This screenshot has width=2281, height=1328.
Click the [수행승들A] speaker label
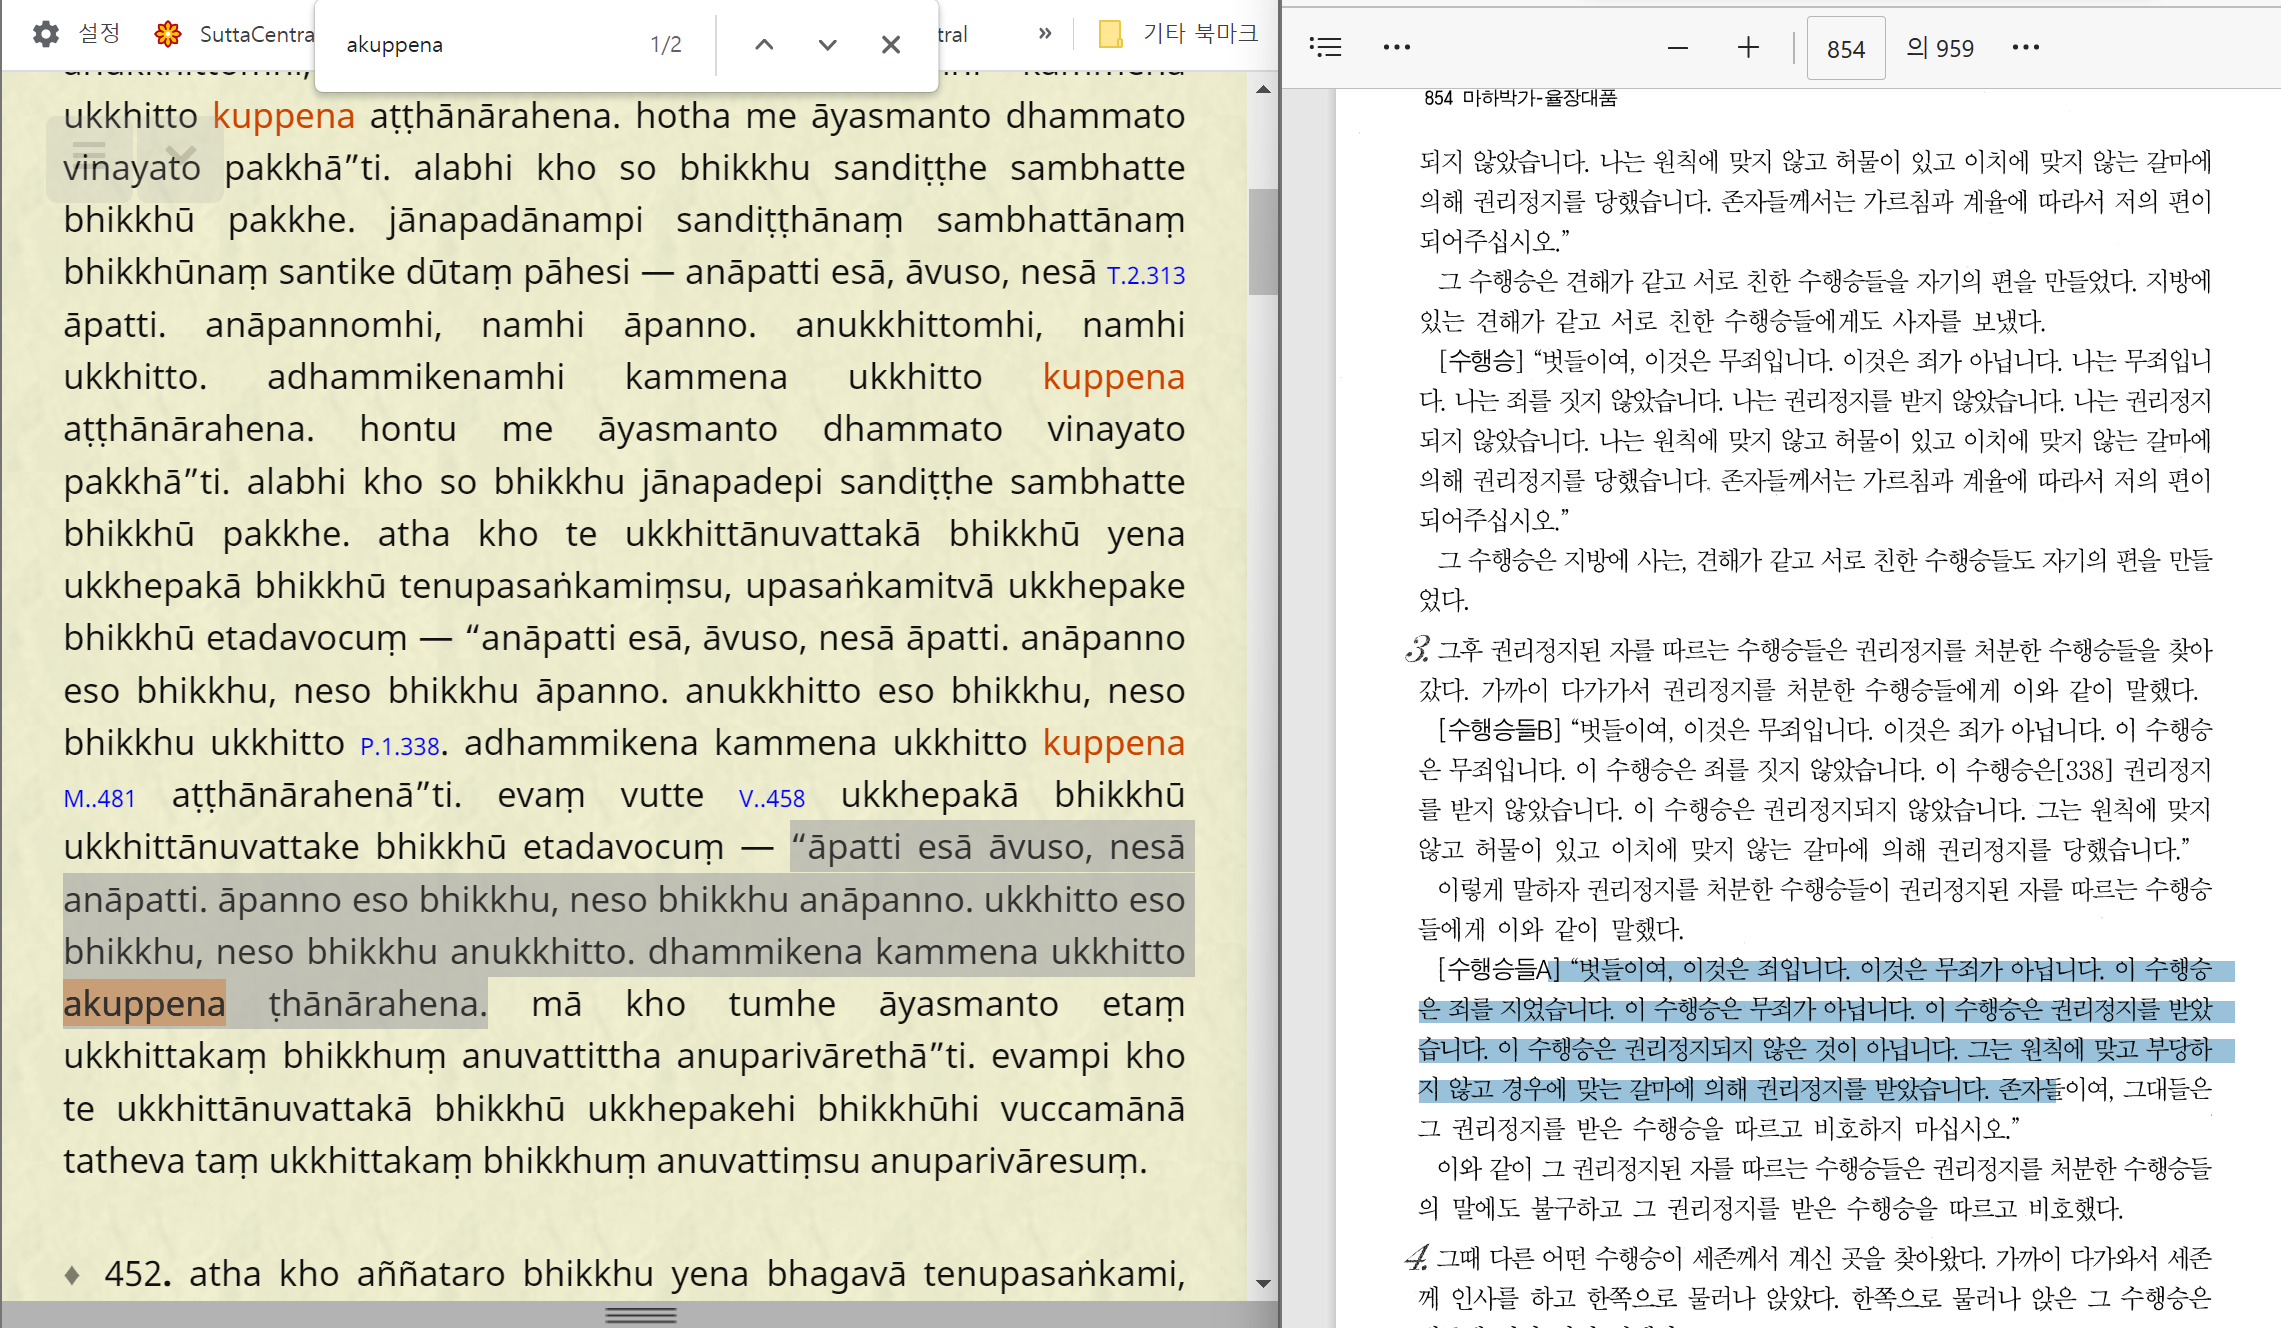[x=1499, y=969]
